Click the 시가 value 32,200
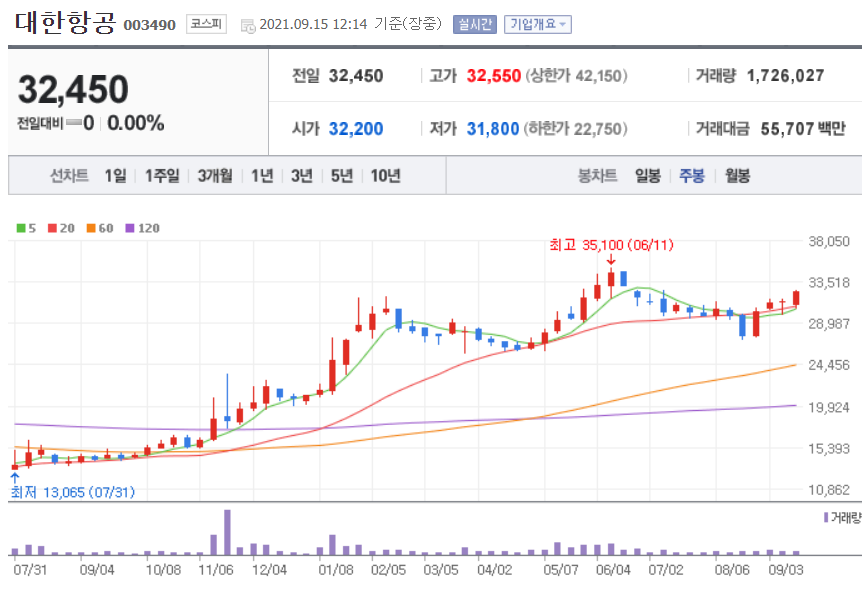The image size is (862, 594). [x=356, y=129]
